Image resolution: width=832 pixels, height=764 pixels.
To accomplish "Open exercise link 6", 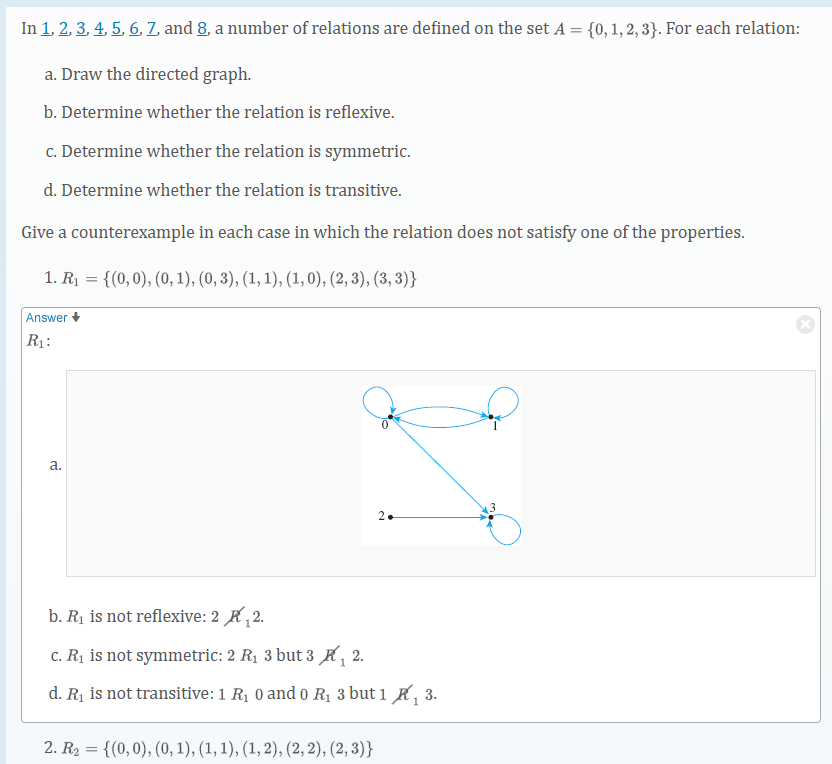I will click(x=133, y=28).
